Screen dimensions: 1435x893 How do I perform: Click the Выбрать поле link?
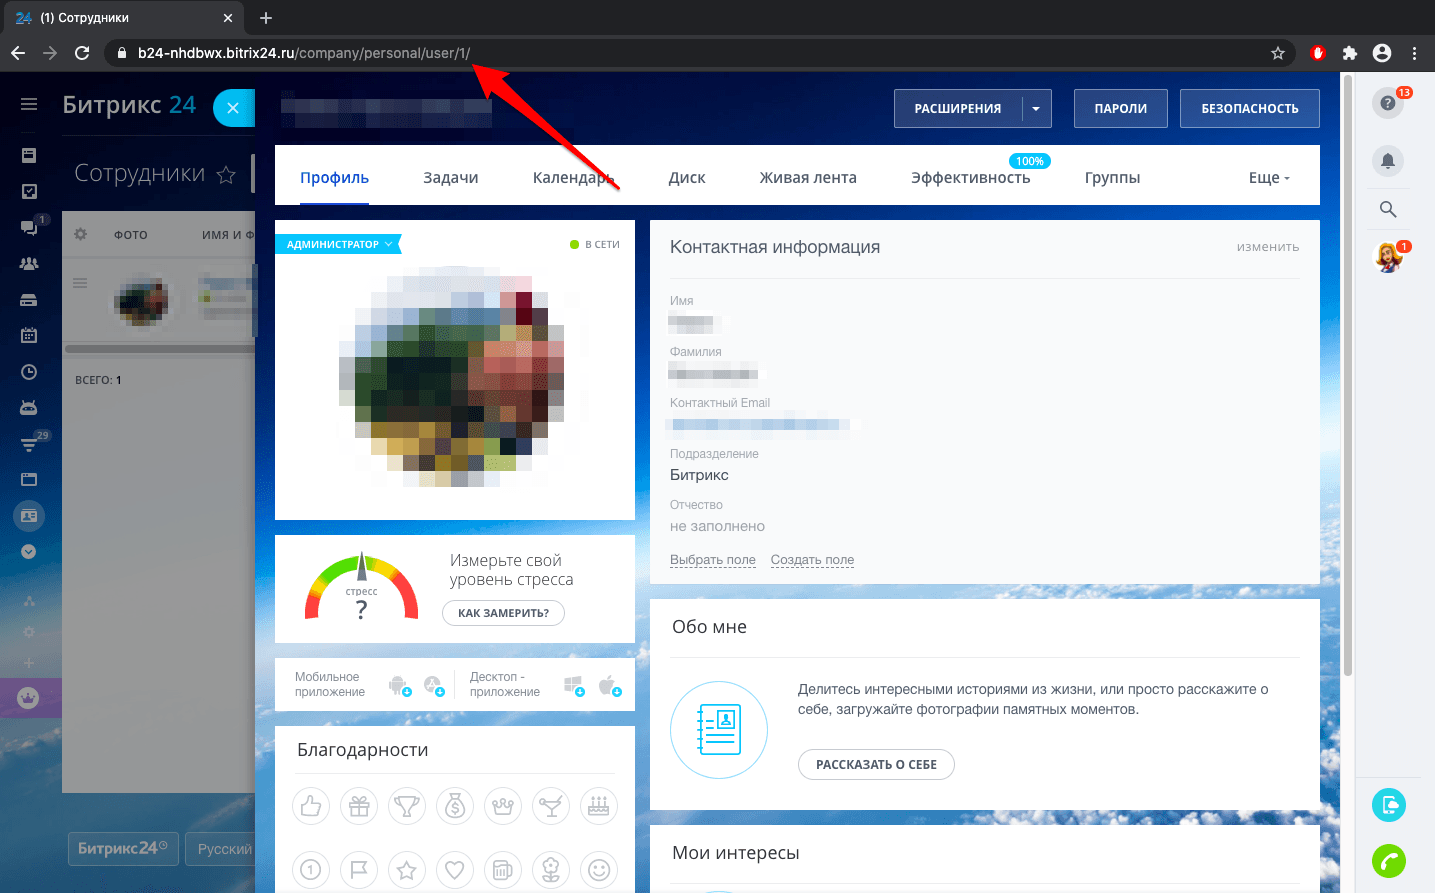tap(713, 560)
